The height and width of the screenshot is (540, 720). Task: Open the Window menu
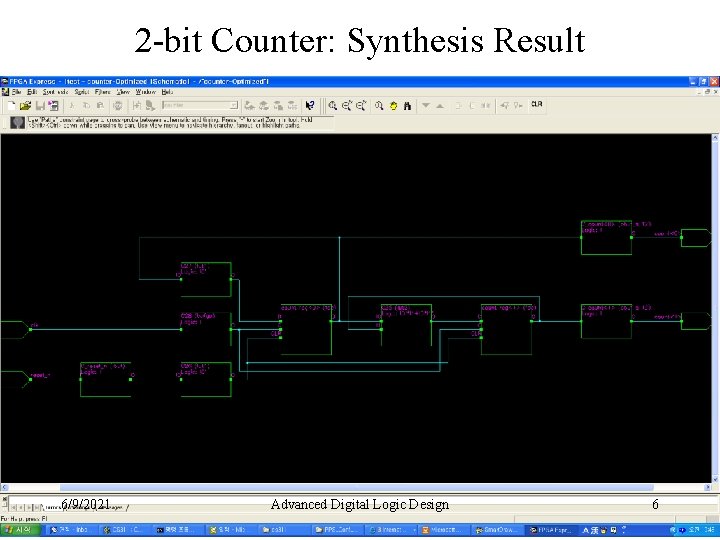146,92
